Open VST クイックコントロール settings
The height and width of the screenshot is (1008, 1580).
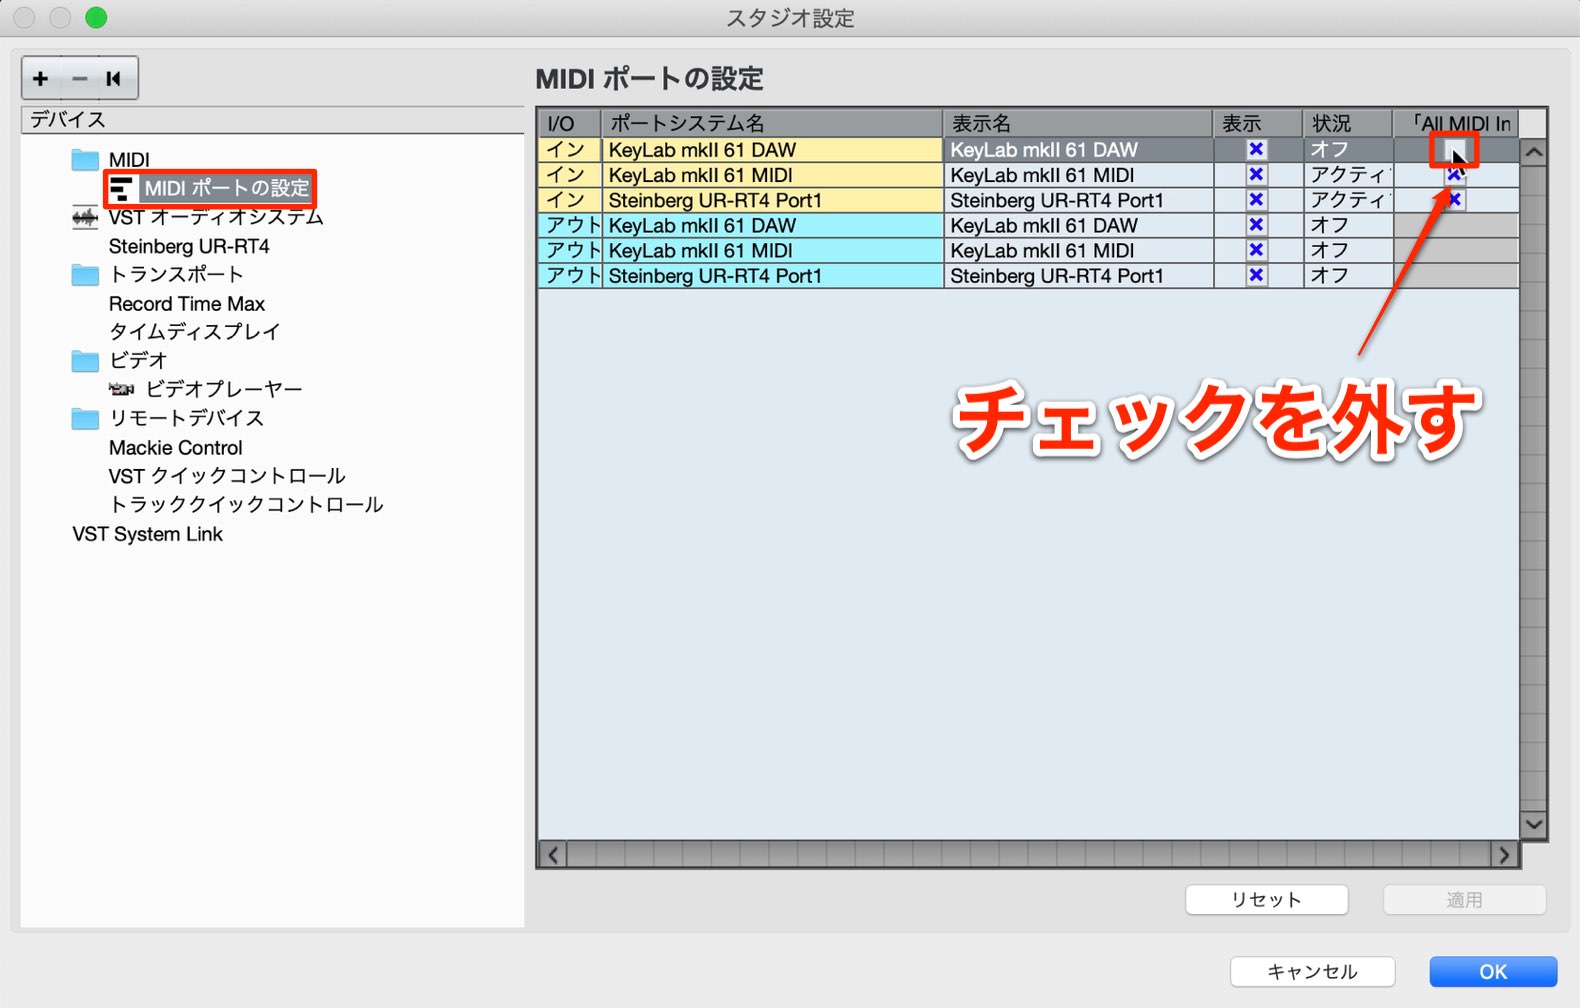(x=227, y=476)
